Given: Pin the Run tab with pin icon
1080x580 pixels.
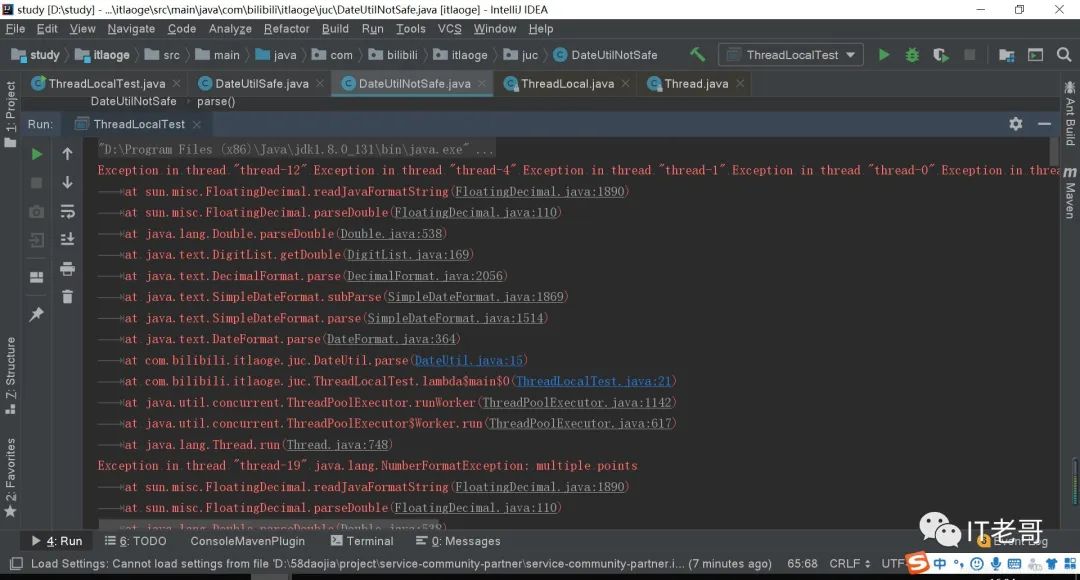Looking at the screenshot, I should click(37, 314).
